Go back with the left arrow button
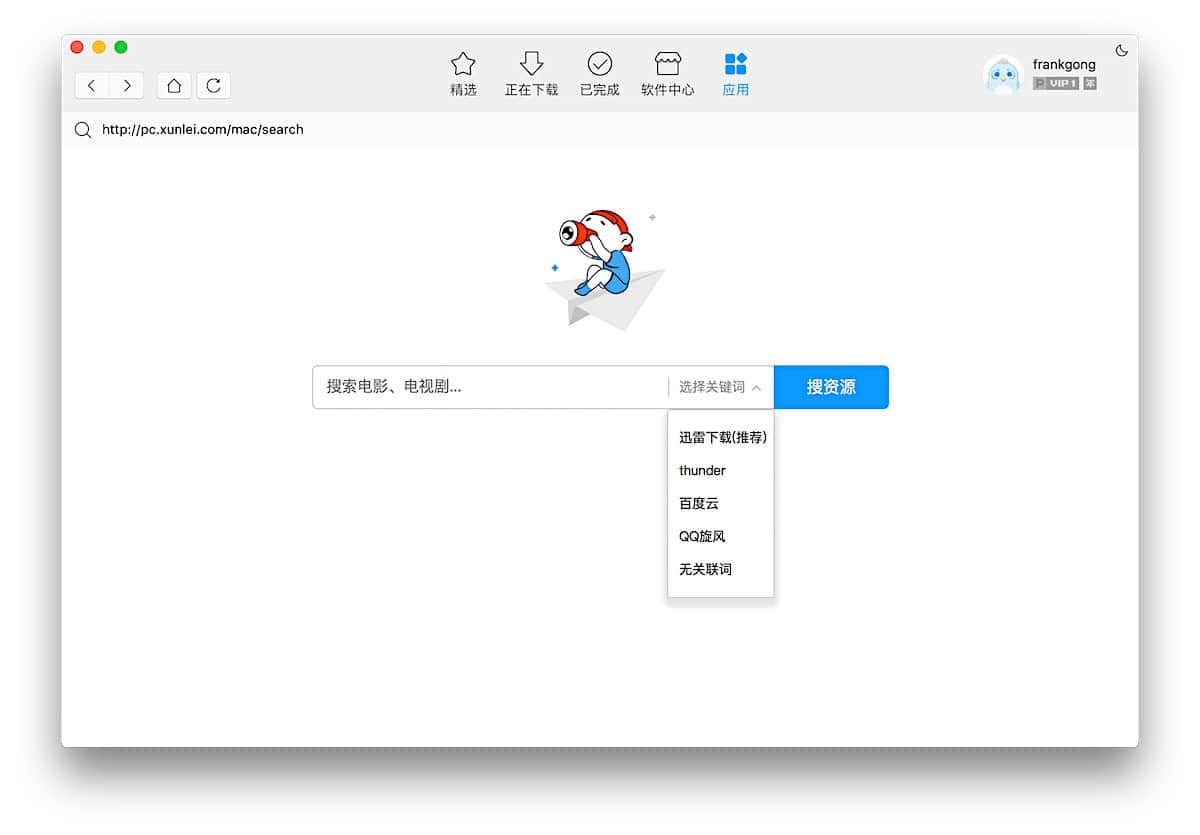The image size is (1200, 835). (92, 86)
